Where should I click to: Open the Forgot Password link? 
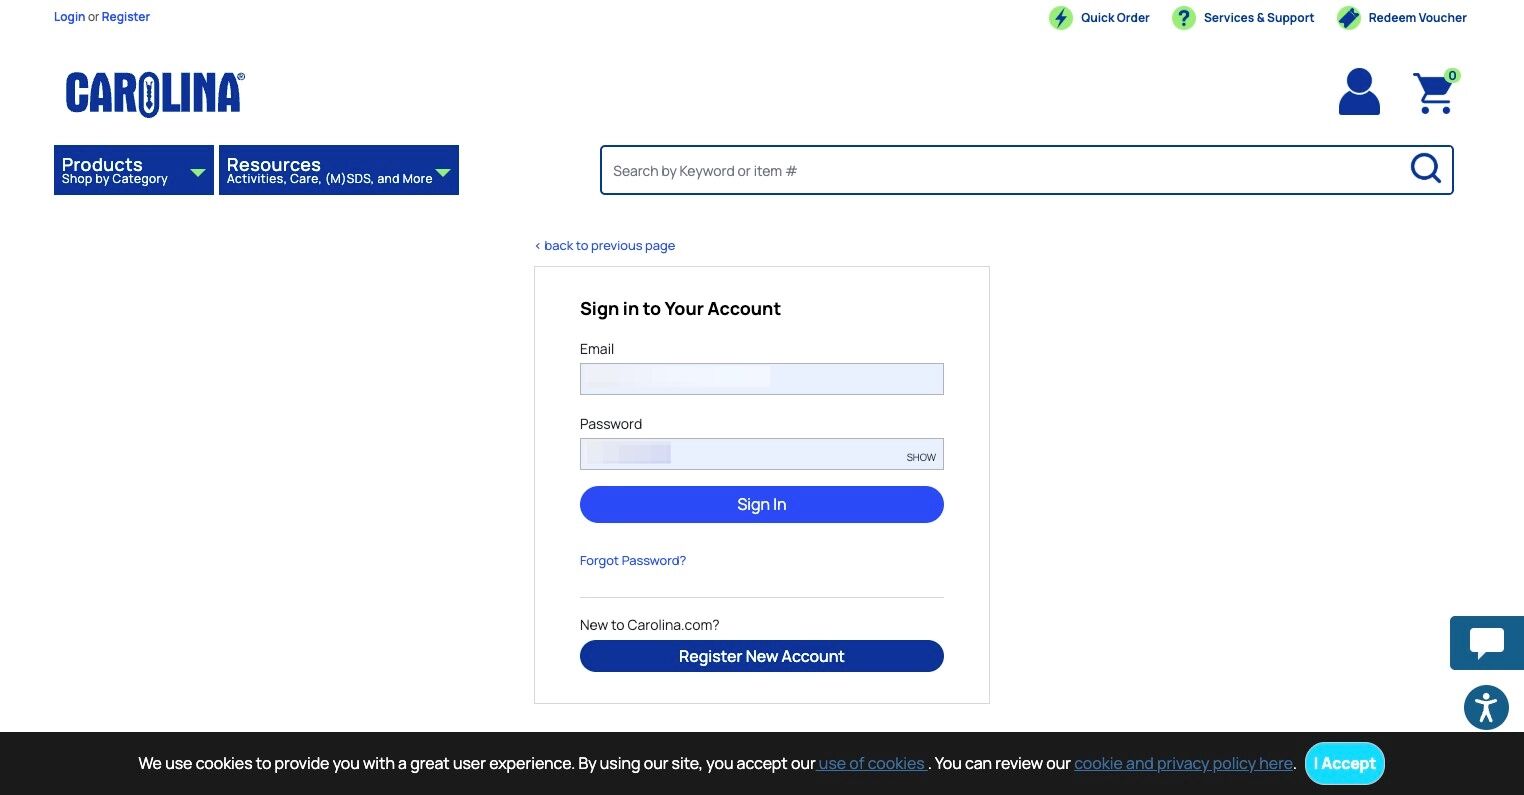[633, 561]
